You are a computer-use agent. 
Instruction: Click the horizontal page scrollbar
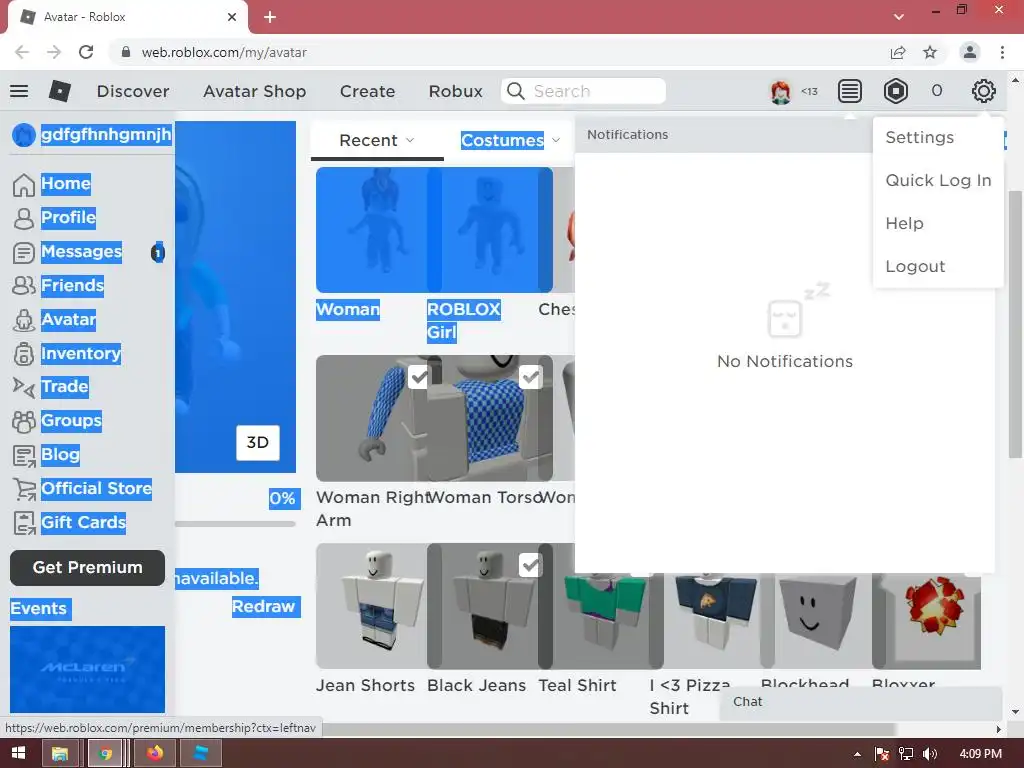607,728
